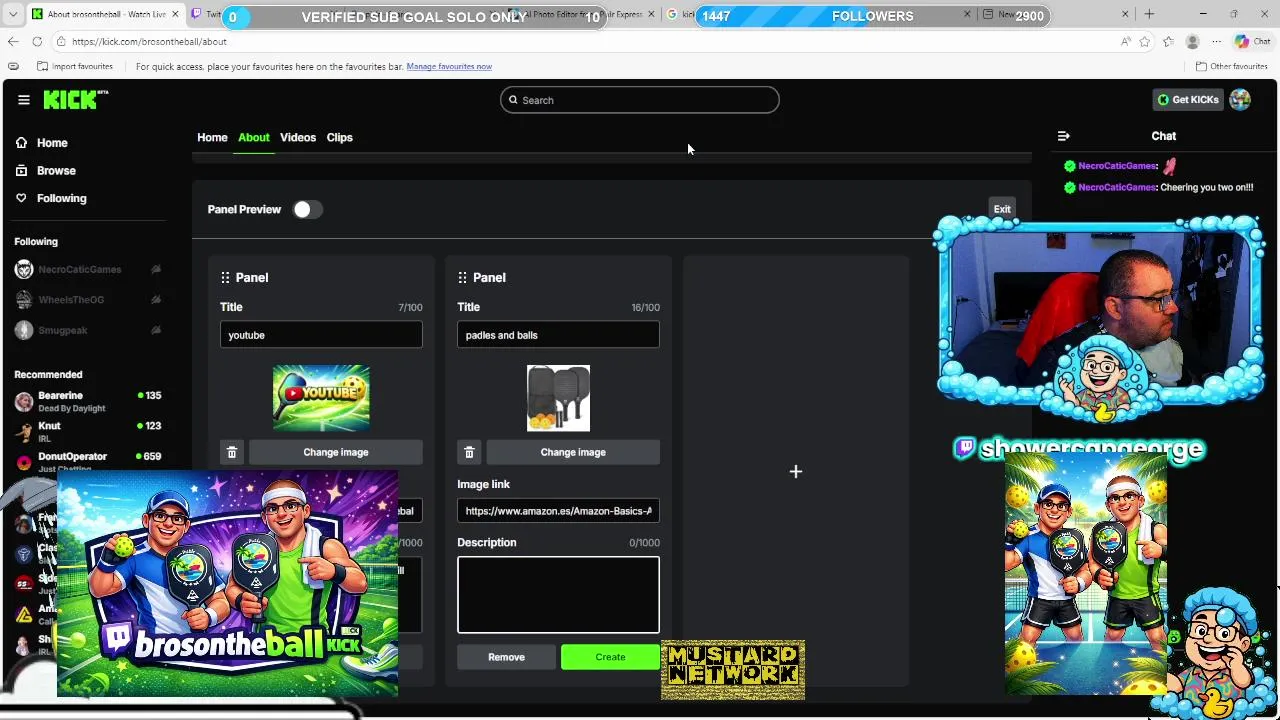
Task: Click the Get KICKs button
Action: [x=1188, y=100]
